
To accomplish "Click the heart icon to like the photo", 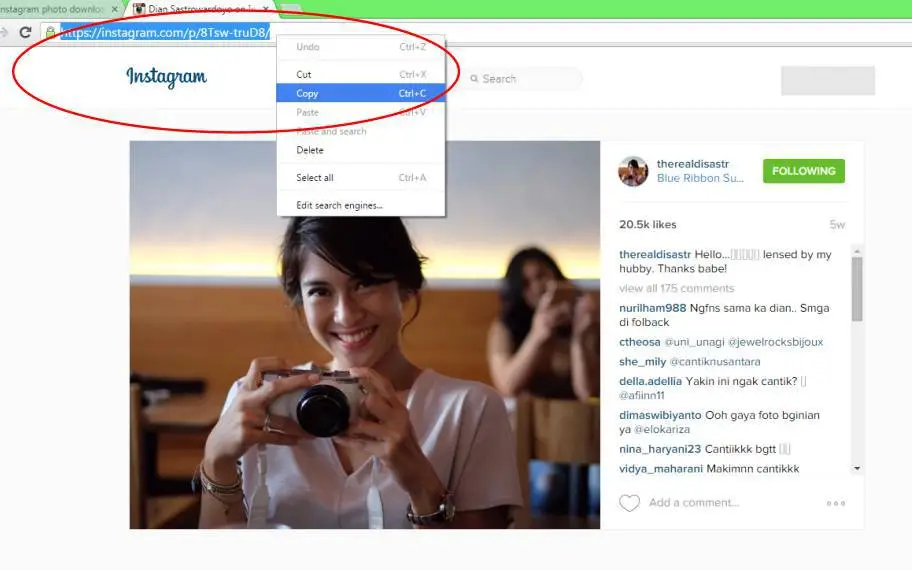I will [x=629, y=503].
